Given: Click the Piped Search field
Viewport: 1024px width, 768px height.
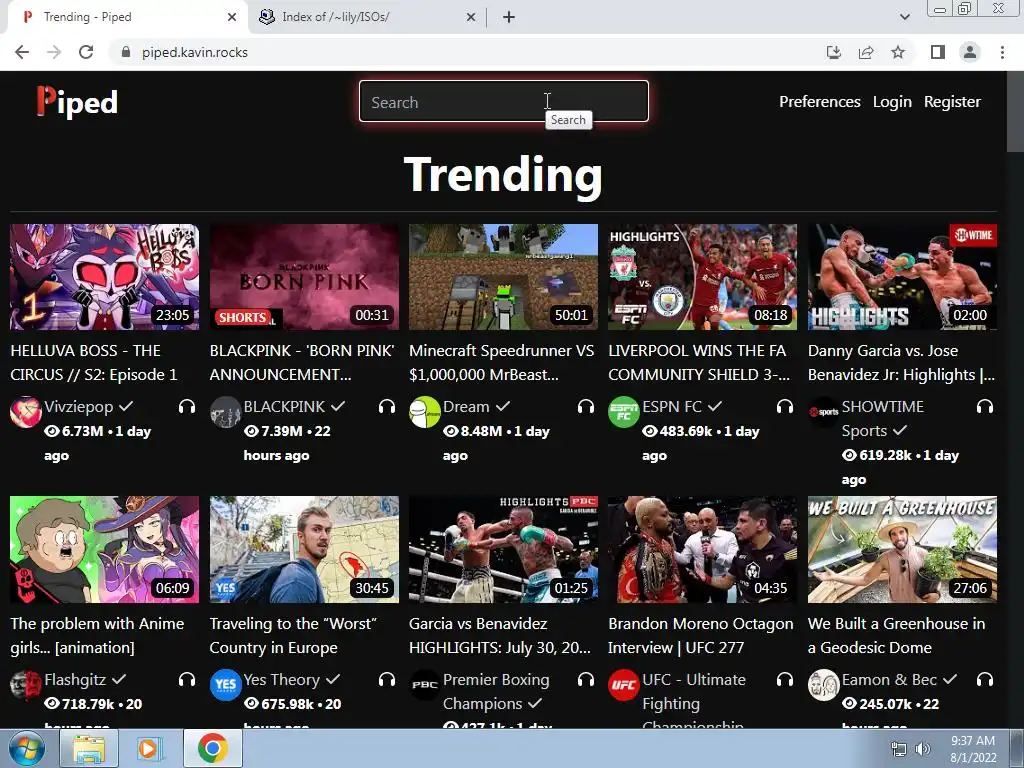Looking at the screenshot, I should coord(504,101).
